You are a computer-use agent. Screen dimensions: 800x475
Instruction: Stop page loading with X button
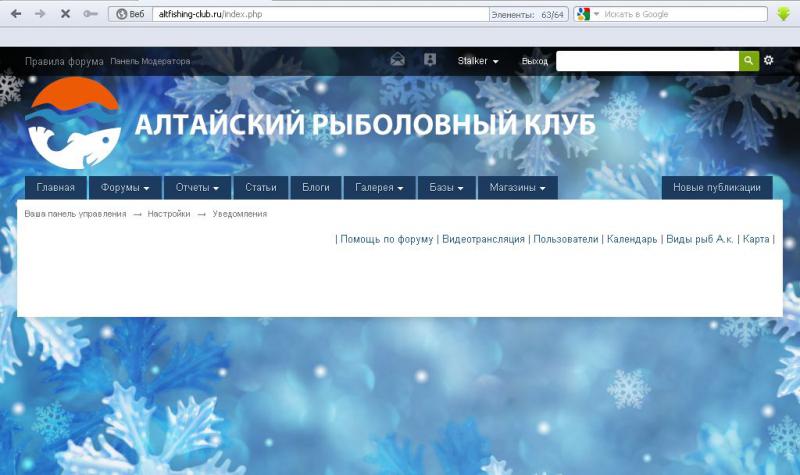pyautogui.click(x=65, y=14)
